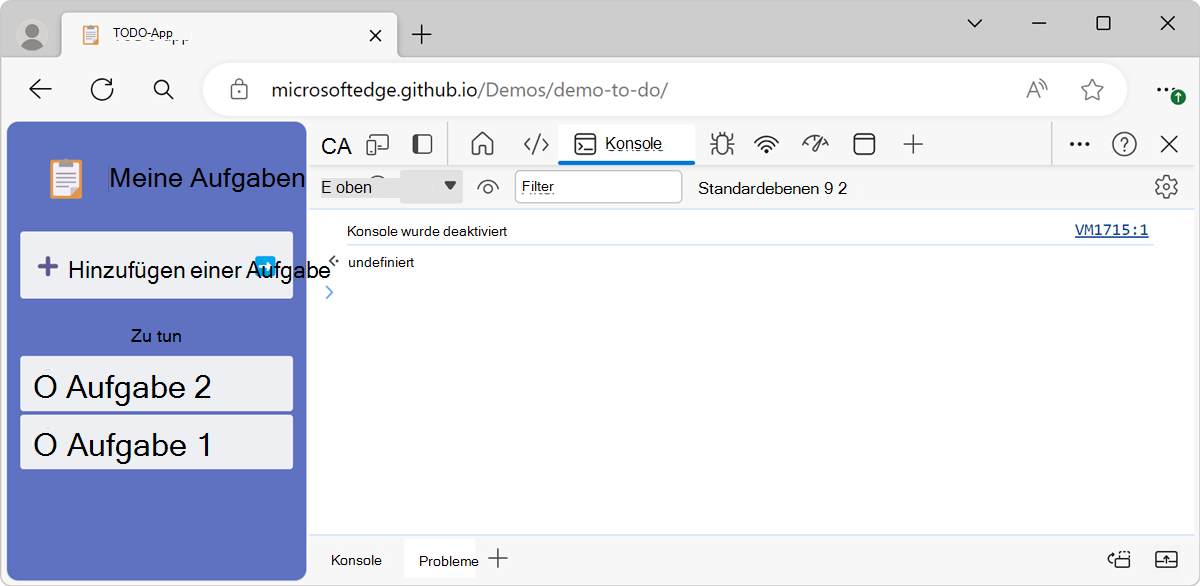The width and height of the screenshot is (1200, 586).
Task: Open the profile avatar
Action: pyautogui.click(x=33, y=35)
